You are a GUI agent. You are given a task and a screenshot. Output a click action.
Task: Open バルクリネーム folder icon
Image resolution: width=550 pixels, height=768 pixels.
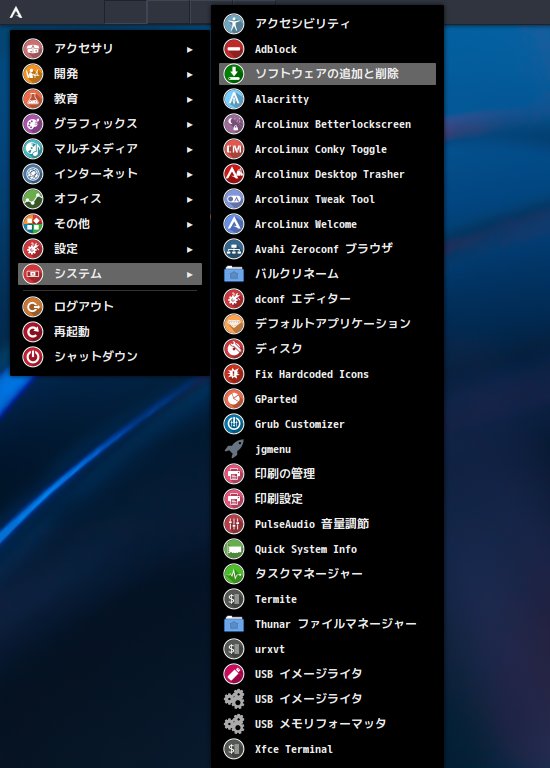(234, 274)
